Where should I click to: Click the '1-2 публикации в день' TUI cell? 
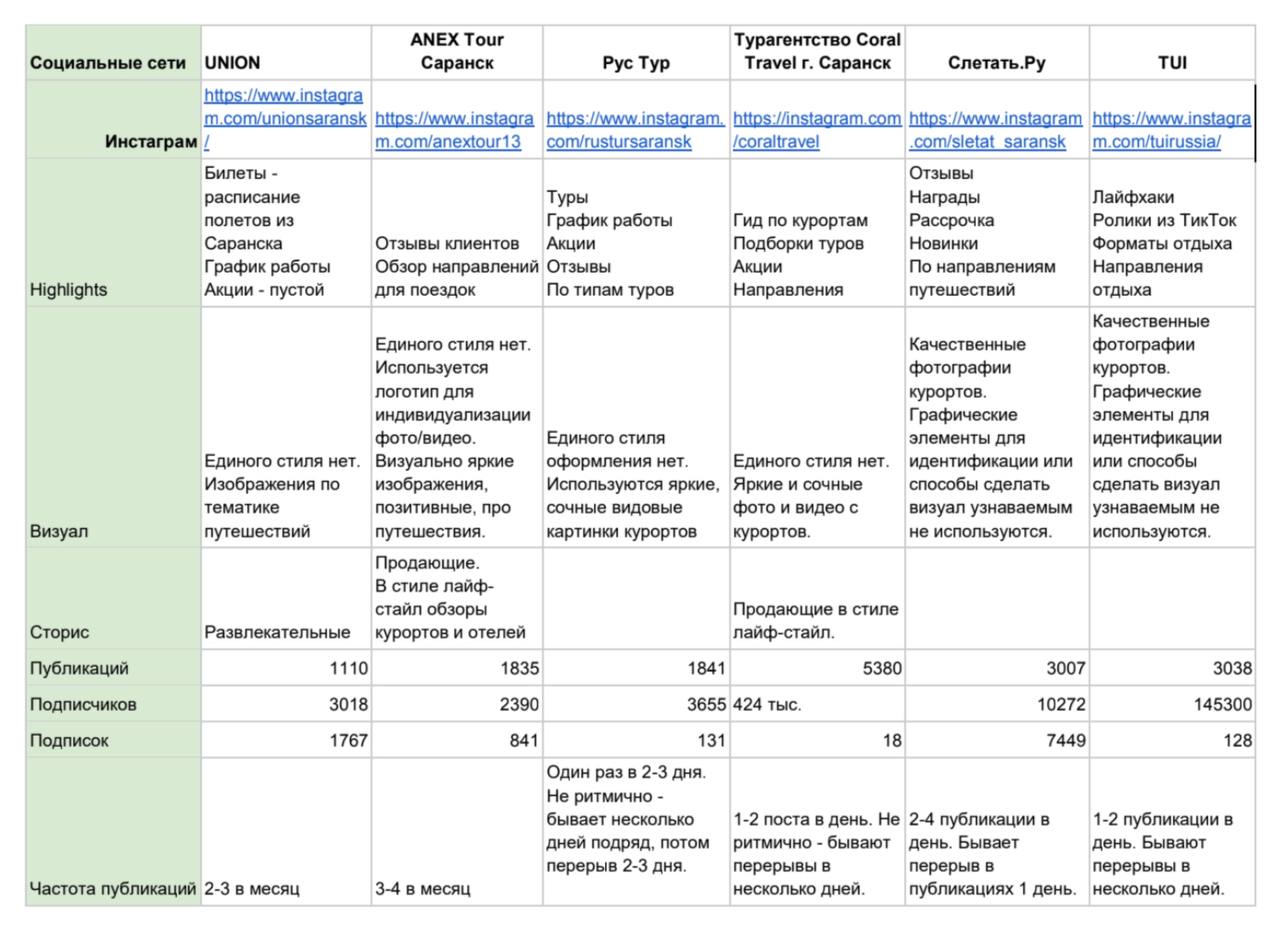point(1172,832)
